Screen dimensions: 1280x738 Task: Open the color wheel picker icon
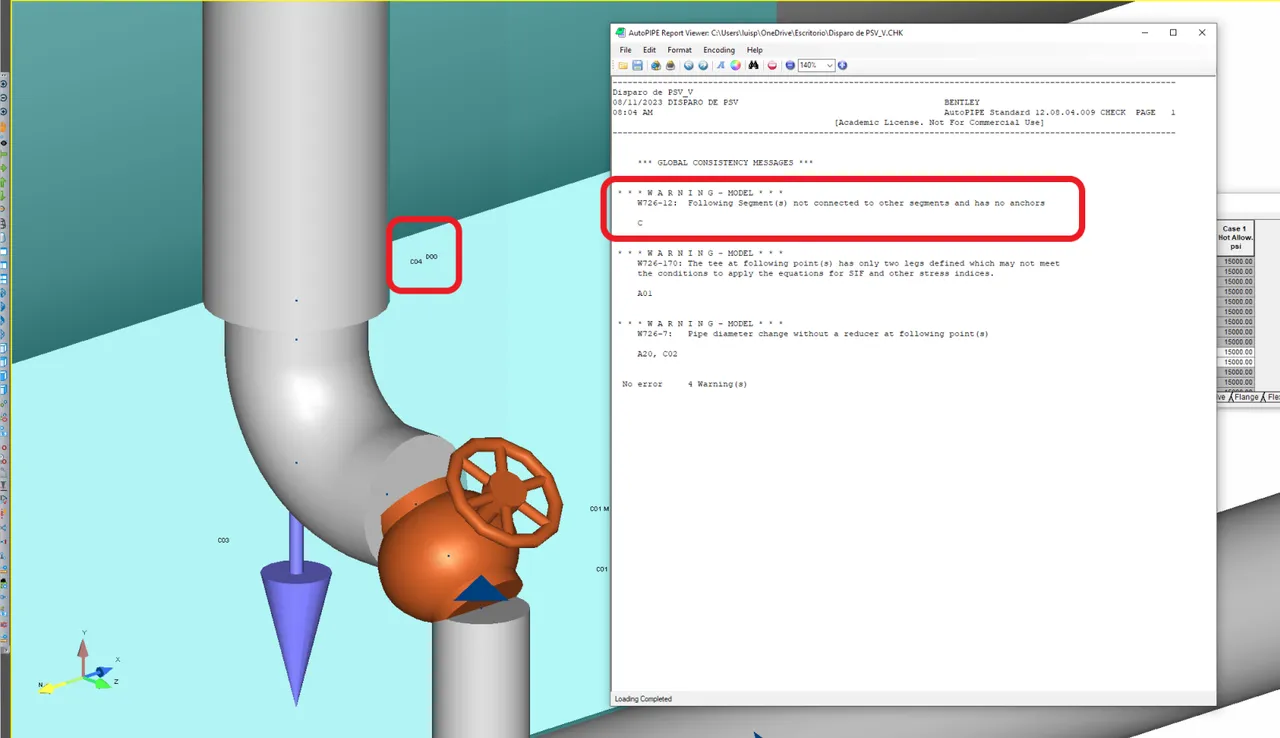click(x=735, y=65)
